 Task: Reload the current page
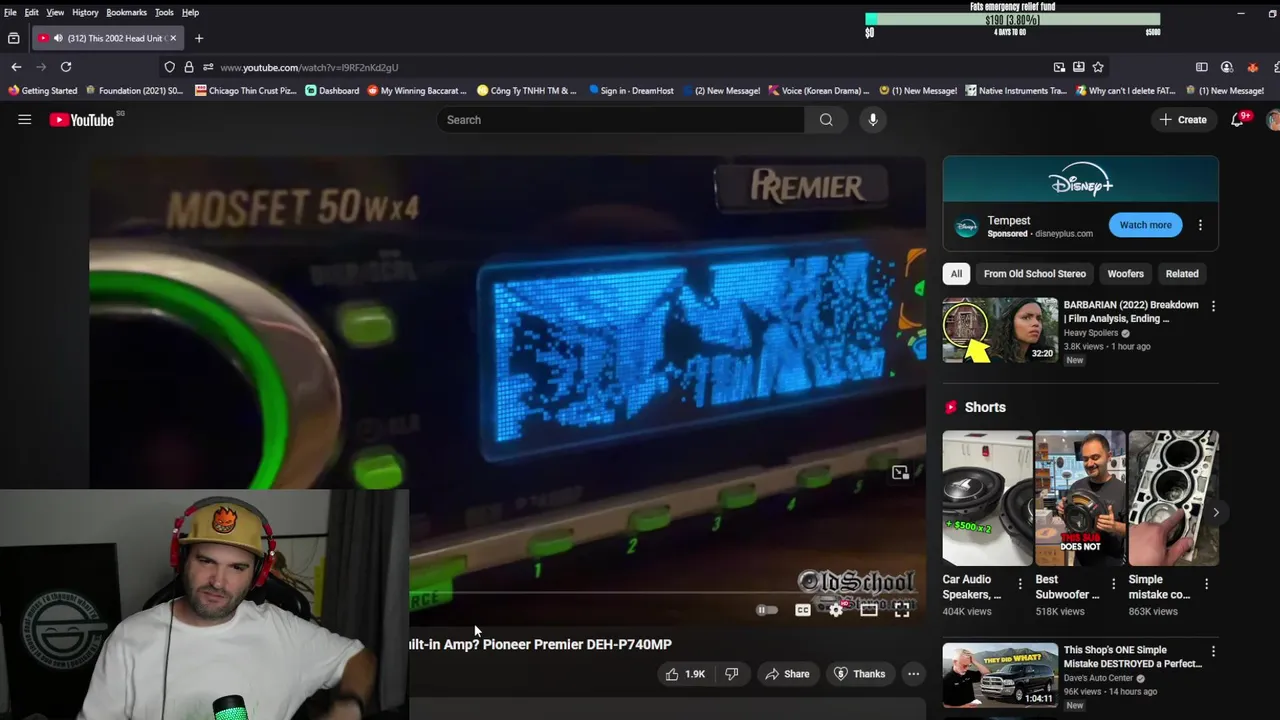click(66, 67)
